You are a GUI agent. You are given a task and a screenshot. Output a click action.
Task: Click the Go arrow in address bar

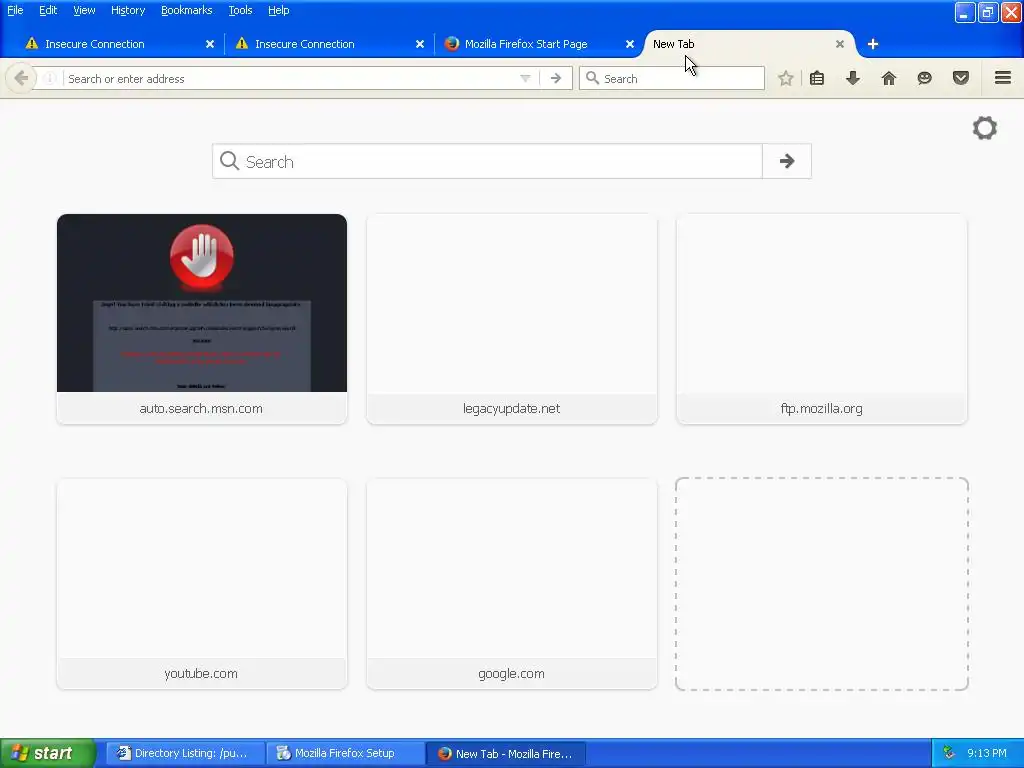click(556, 78)
